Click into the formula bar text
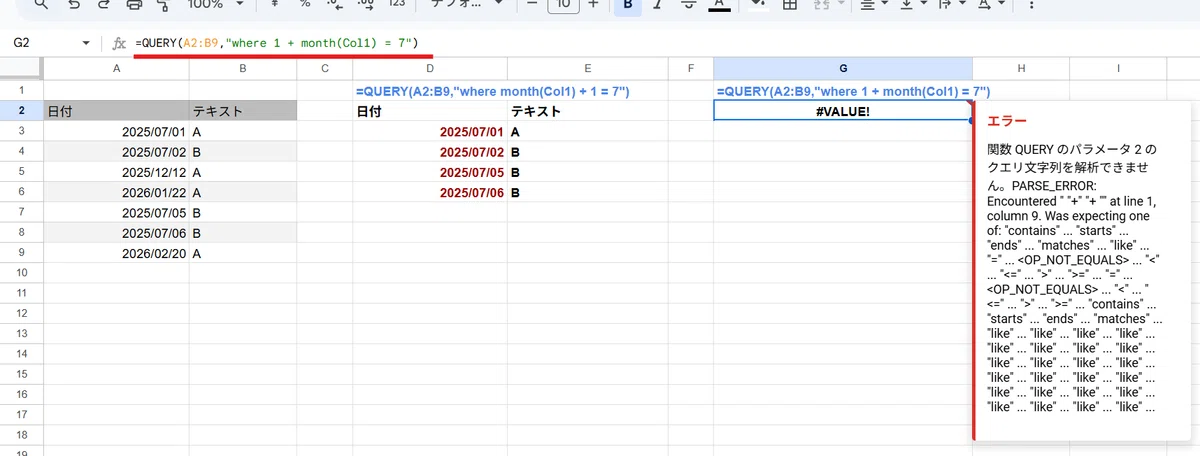The image size is (1200, 456). [x=276, y=44]
